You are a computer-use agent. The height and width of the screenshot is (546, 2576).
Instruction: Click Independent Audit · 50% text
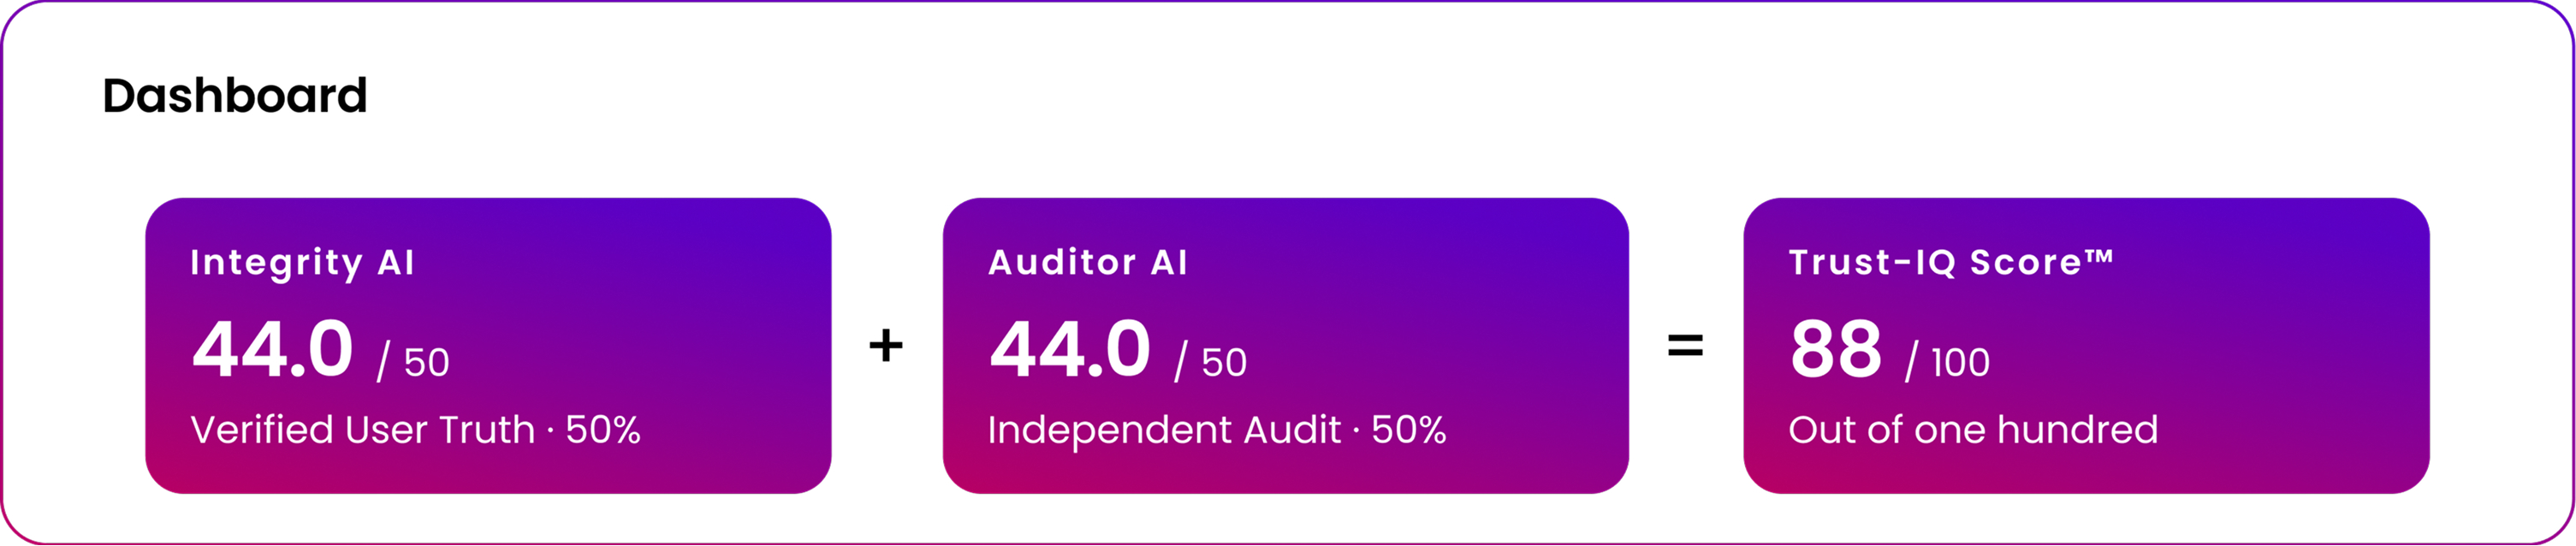click(1217, 429)
